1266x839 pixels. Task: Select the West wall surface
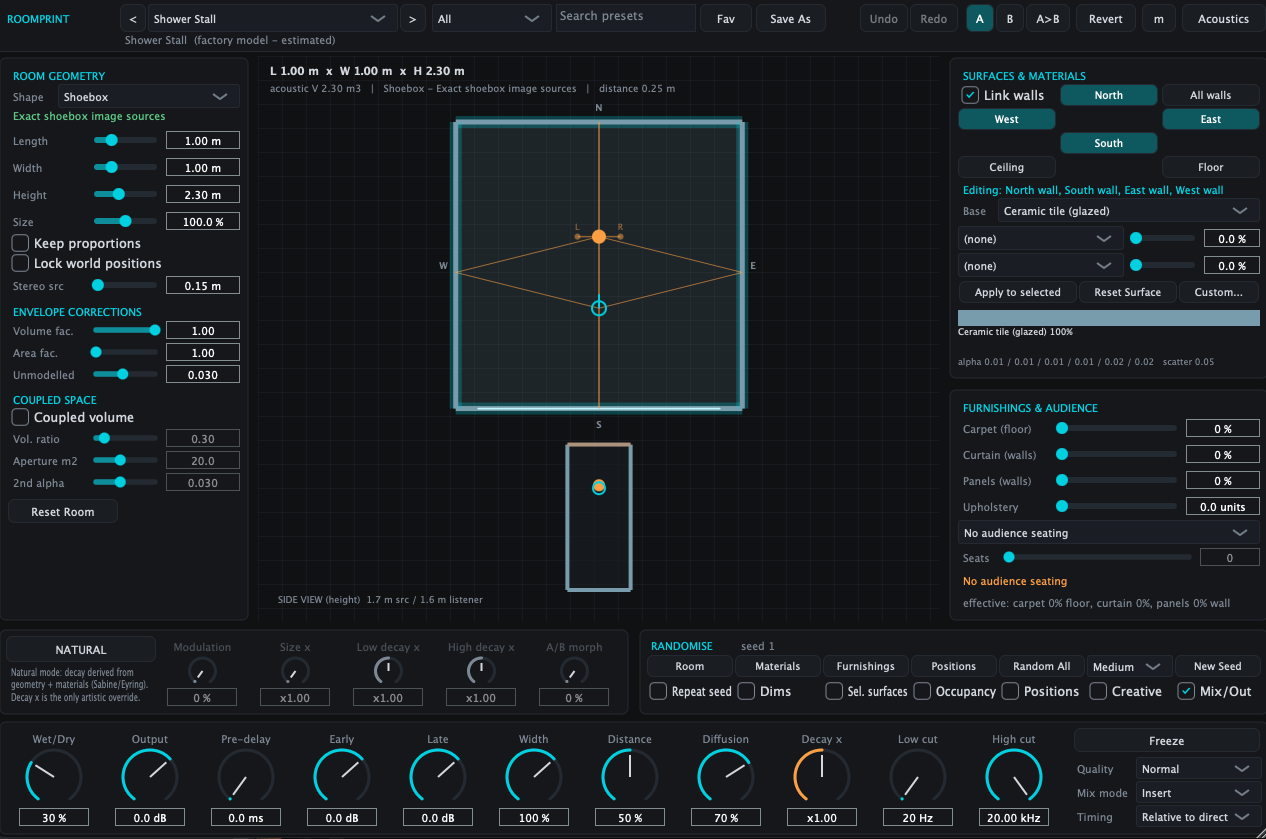(1007, 119)
